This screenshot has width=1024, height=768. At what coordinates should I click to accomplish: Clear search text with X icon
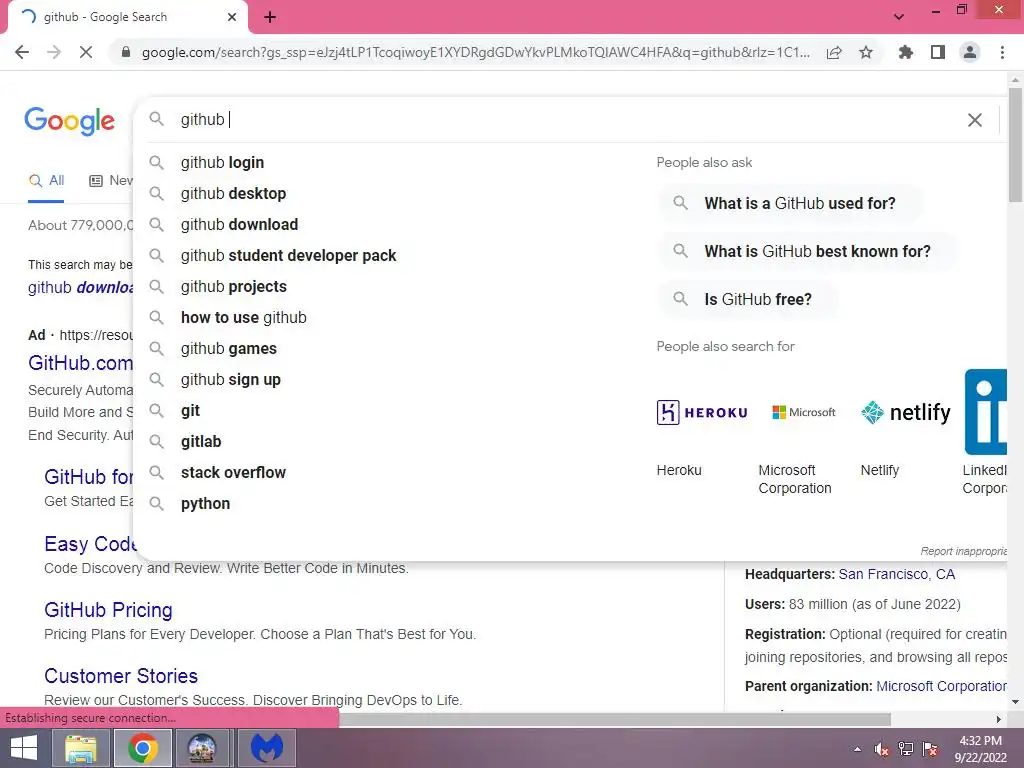point(974,120)
